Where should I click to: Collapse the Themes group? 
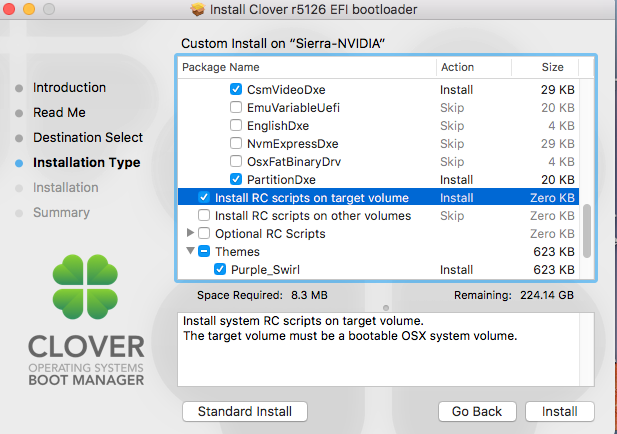[x=190, y=250]
